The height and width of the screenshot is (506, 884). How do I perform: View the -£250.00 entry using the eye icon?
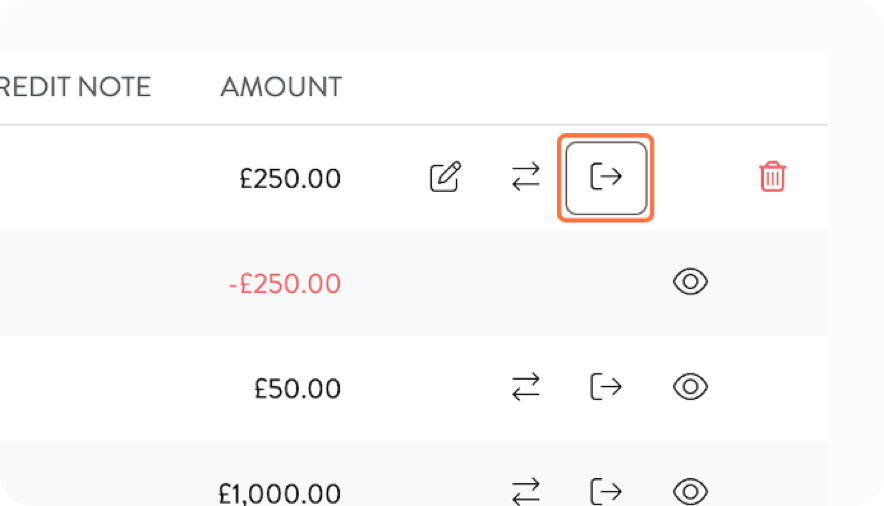690,283
